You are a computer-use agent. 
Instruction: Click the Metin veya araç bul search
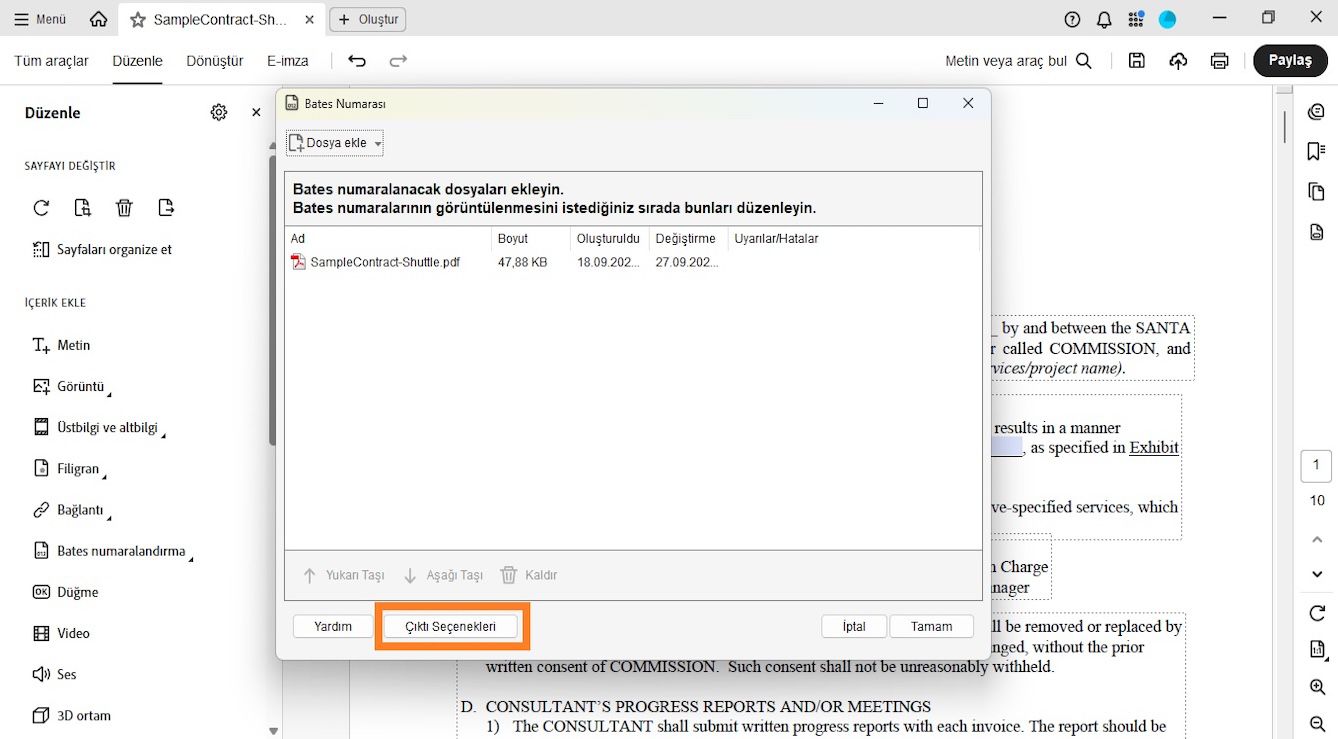click(x=1018, y=61)
